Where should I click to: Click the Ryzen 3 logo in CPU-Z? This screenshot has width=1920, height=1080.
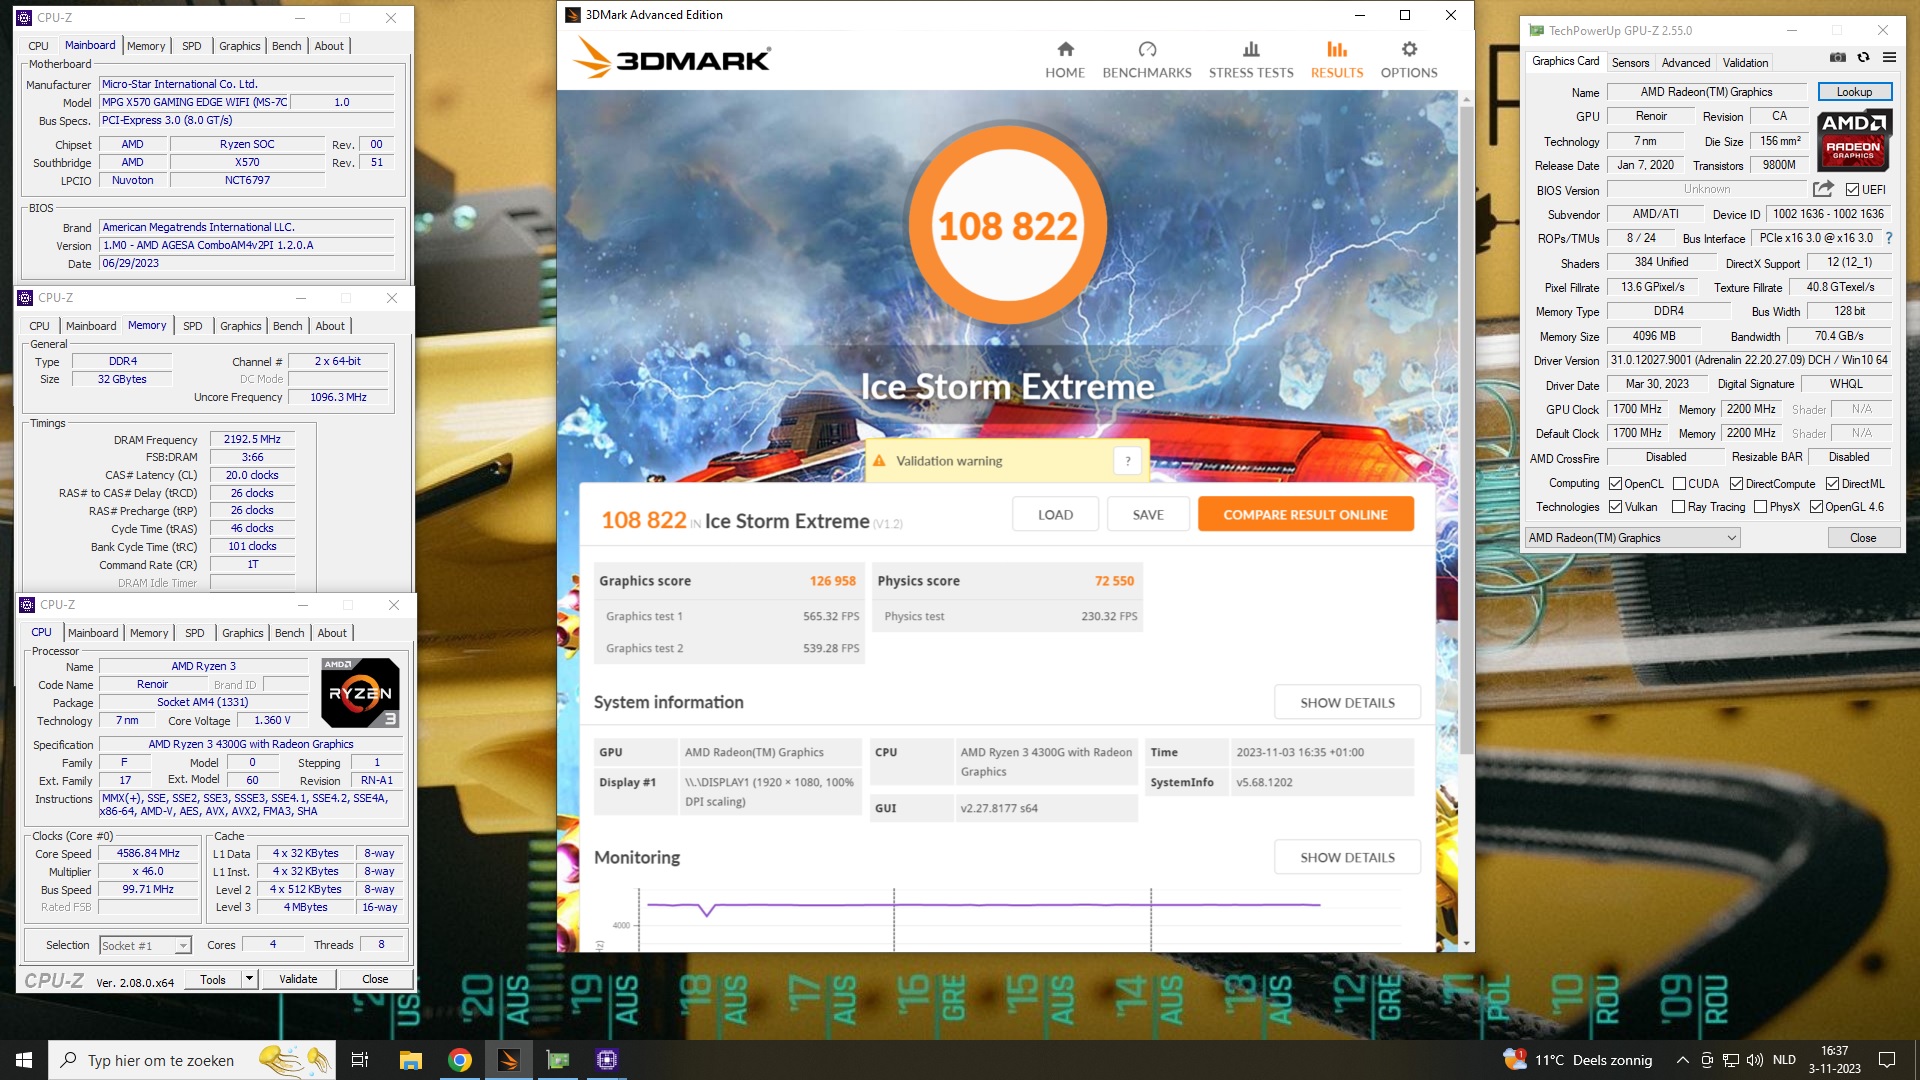click(360, 692)
